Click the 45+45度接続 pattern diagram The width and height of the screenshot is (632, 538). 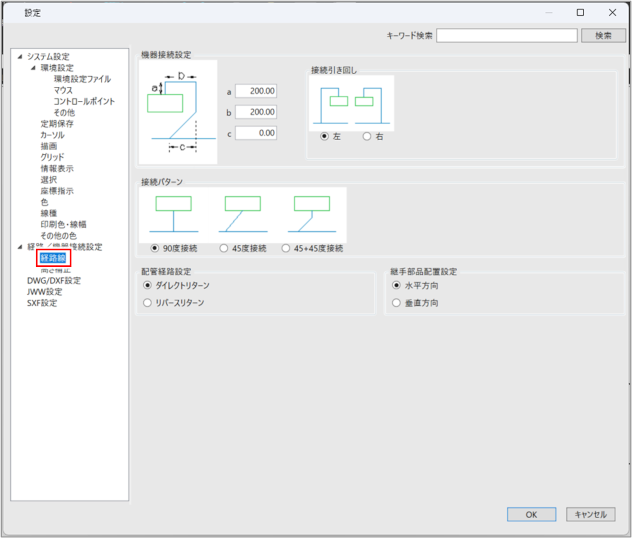coord(311,213)
